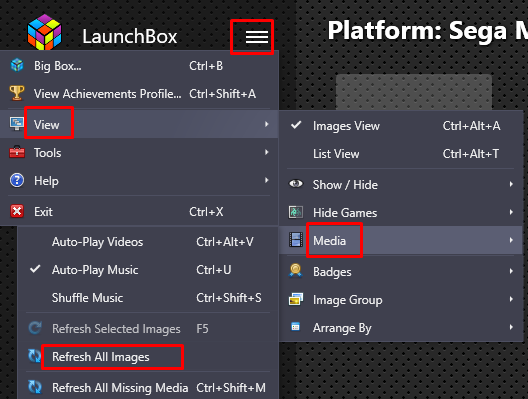Expand the View submenu arrow

[267, 124]
